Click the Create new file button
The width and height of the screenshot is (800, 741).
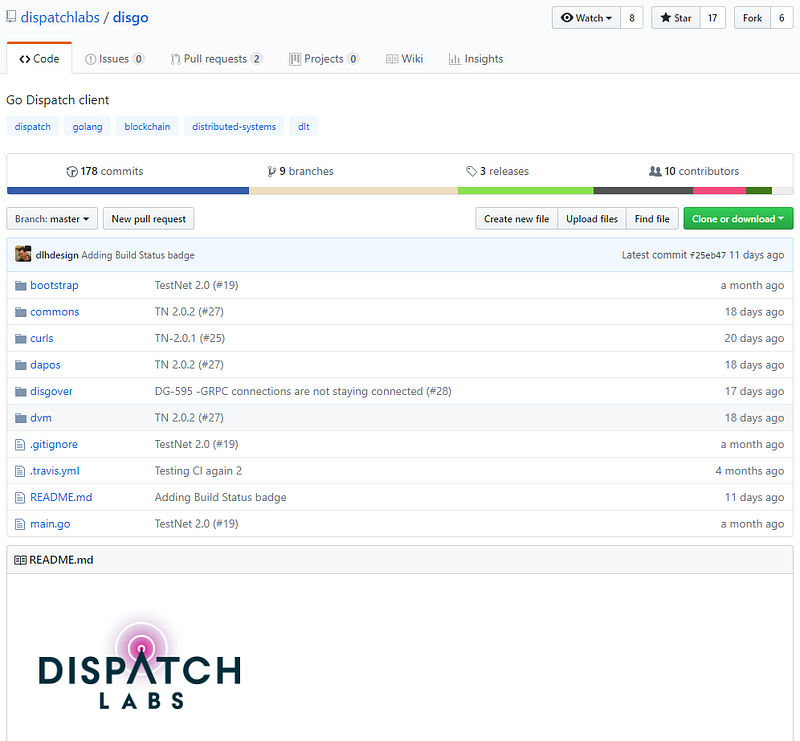pos(516,218)
